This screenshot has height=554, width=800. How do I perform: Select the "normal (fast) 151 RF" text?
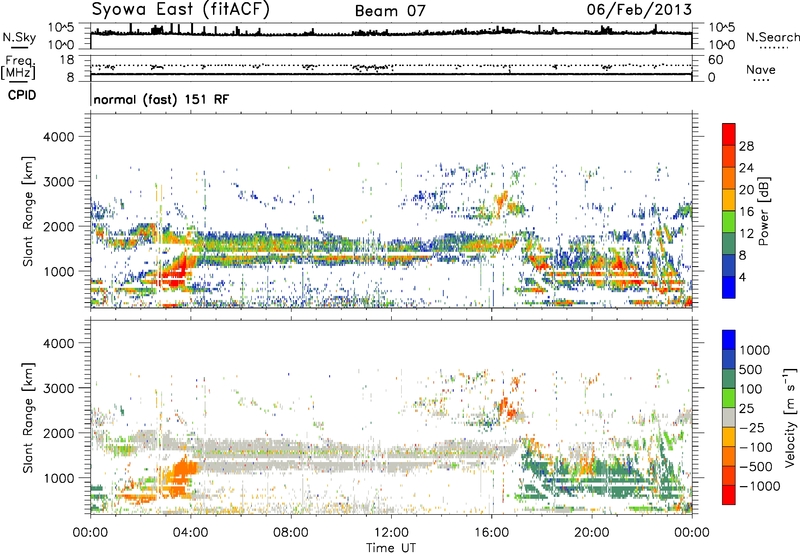point(161,99)
